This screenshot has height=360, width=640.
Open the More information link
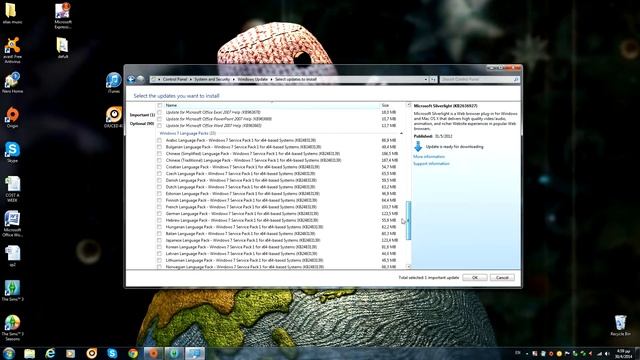pos(429,157)
